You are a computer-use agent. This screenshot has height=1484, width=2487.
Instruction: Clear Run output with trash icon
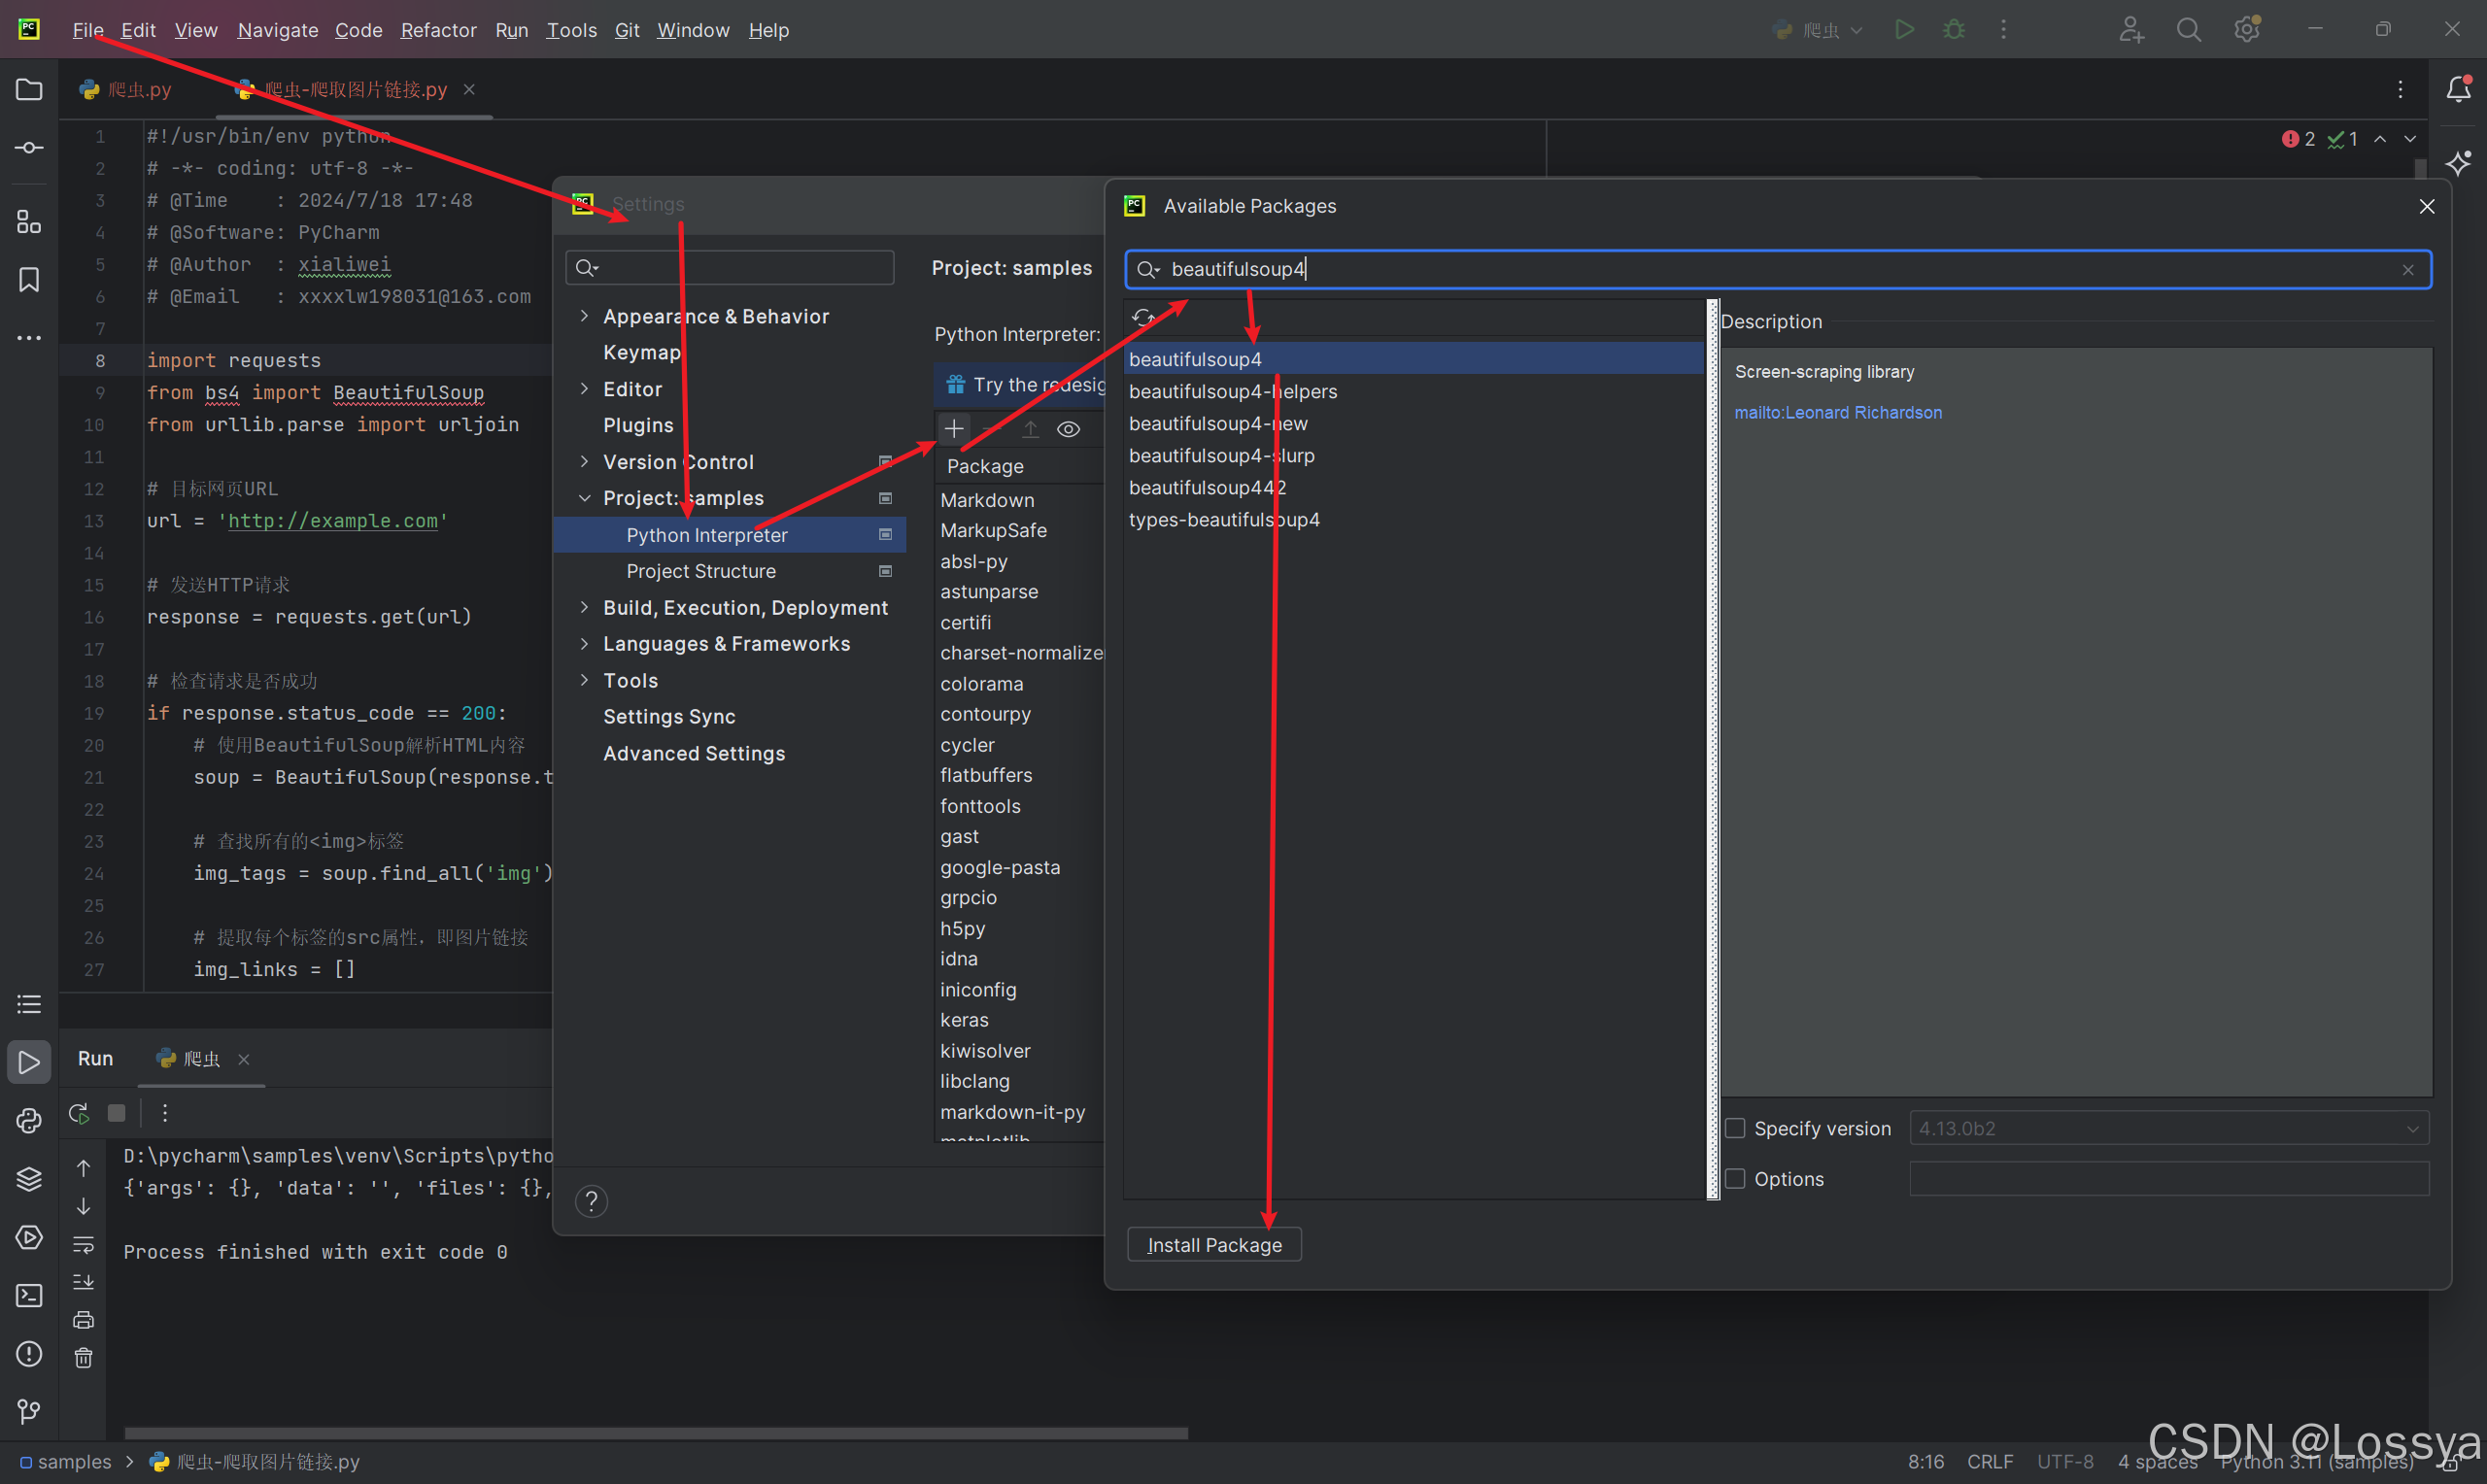[x=83, y=1358]
